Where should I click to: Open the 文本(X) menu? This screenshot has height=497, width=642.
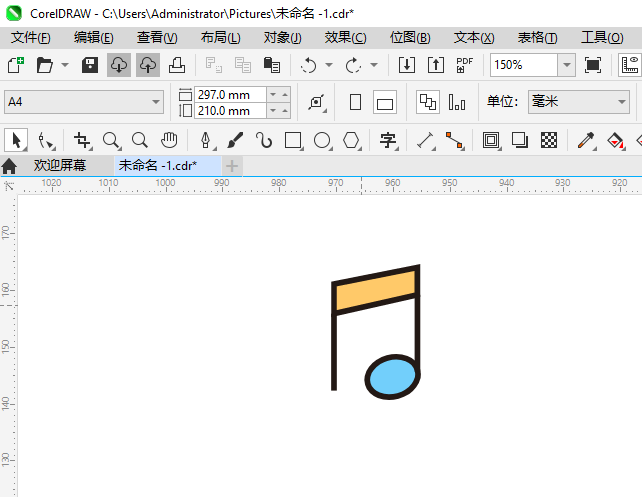coord(474,38)
